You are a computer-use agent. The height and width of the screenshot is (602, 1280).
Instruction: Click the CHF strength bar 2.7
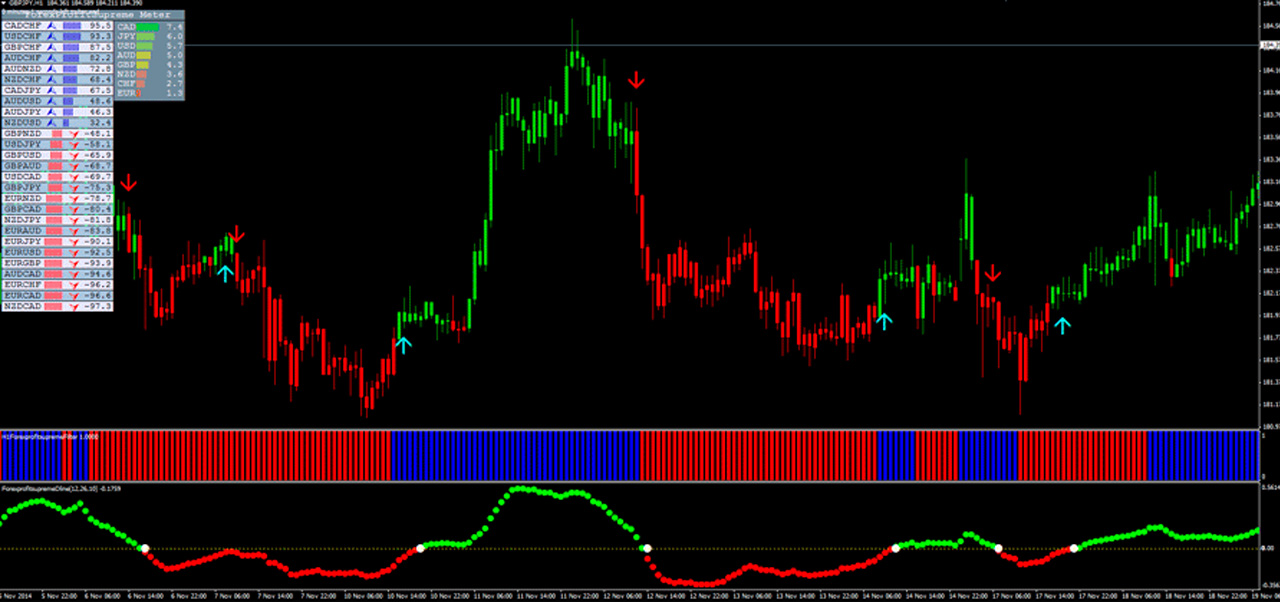coord(141,85)
